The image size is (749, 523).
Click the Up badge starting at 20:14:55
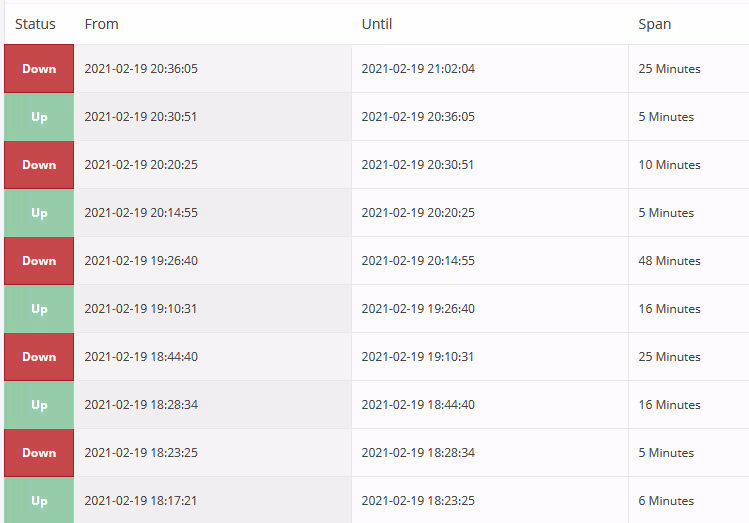(39, 213)
